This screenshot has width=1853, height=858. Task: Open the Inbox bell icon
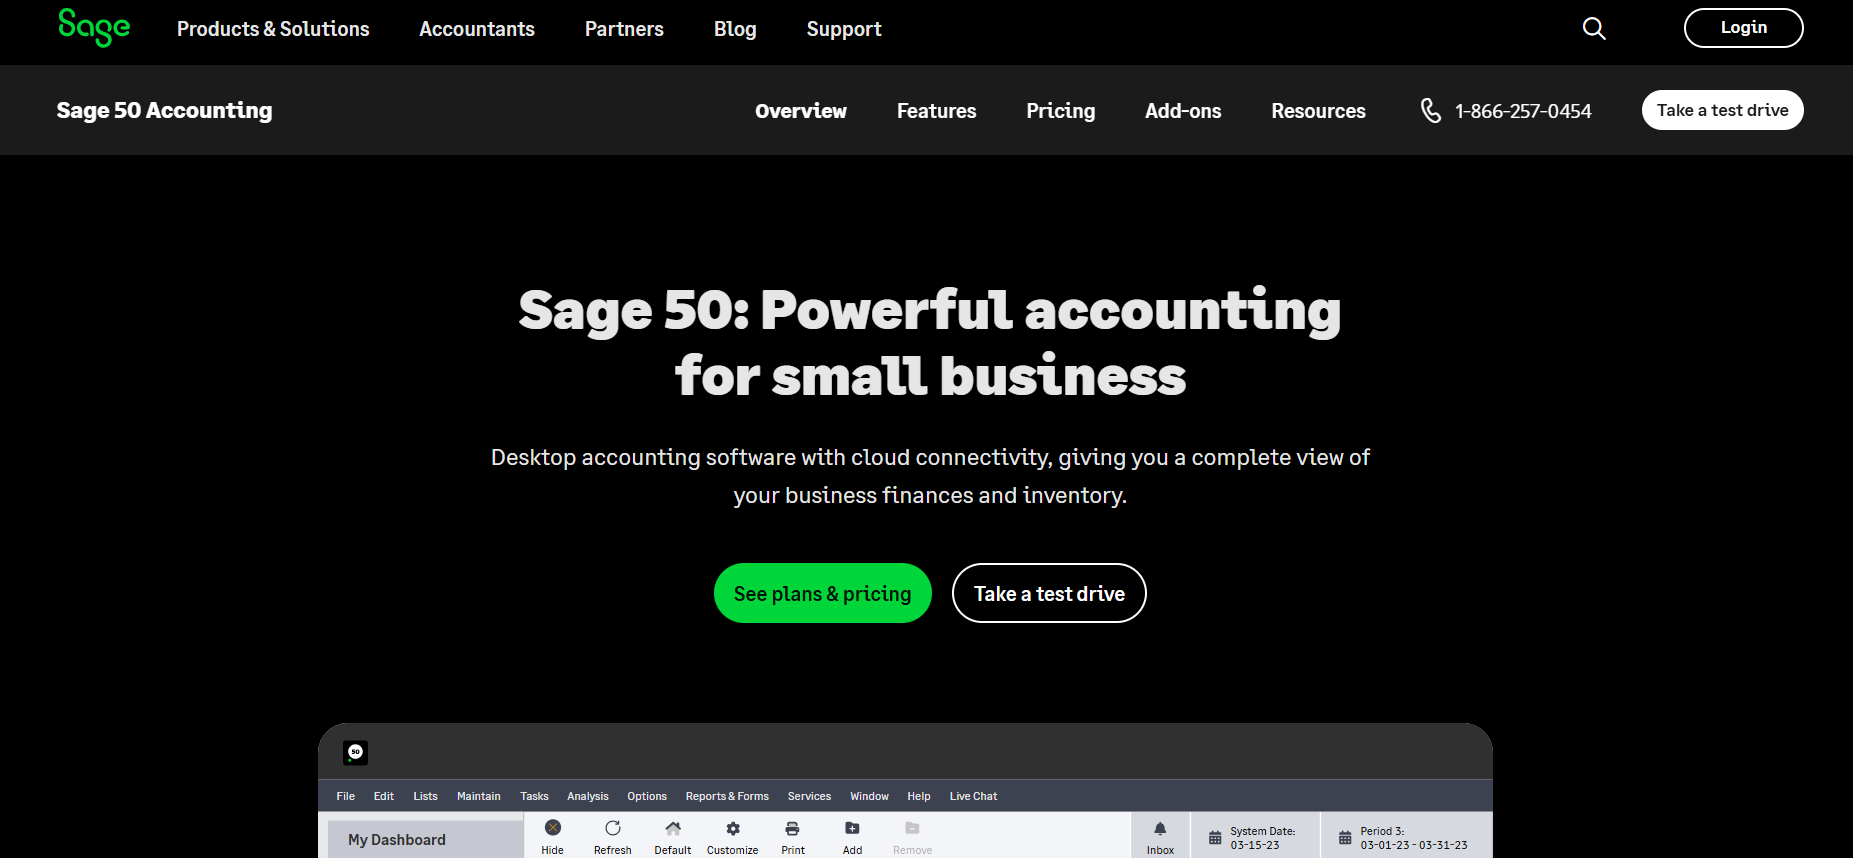coord(1160,828)
